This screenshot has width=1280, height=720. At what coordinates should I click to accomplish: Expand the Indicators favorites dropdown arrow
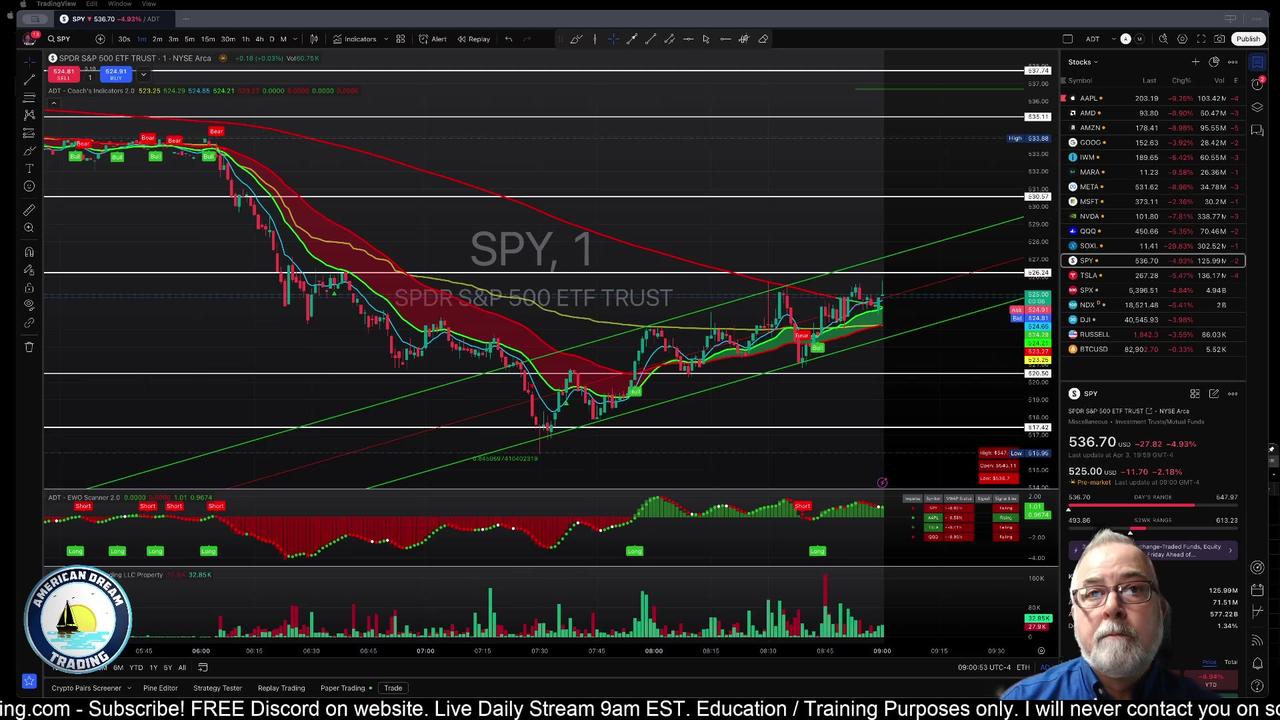coord(384,39)
